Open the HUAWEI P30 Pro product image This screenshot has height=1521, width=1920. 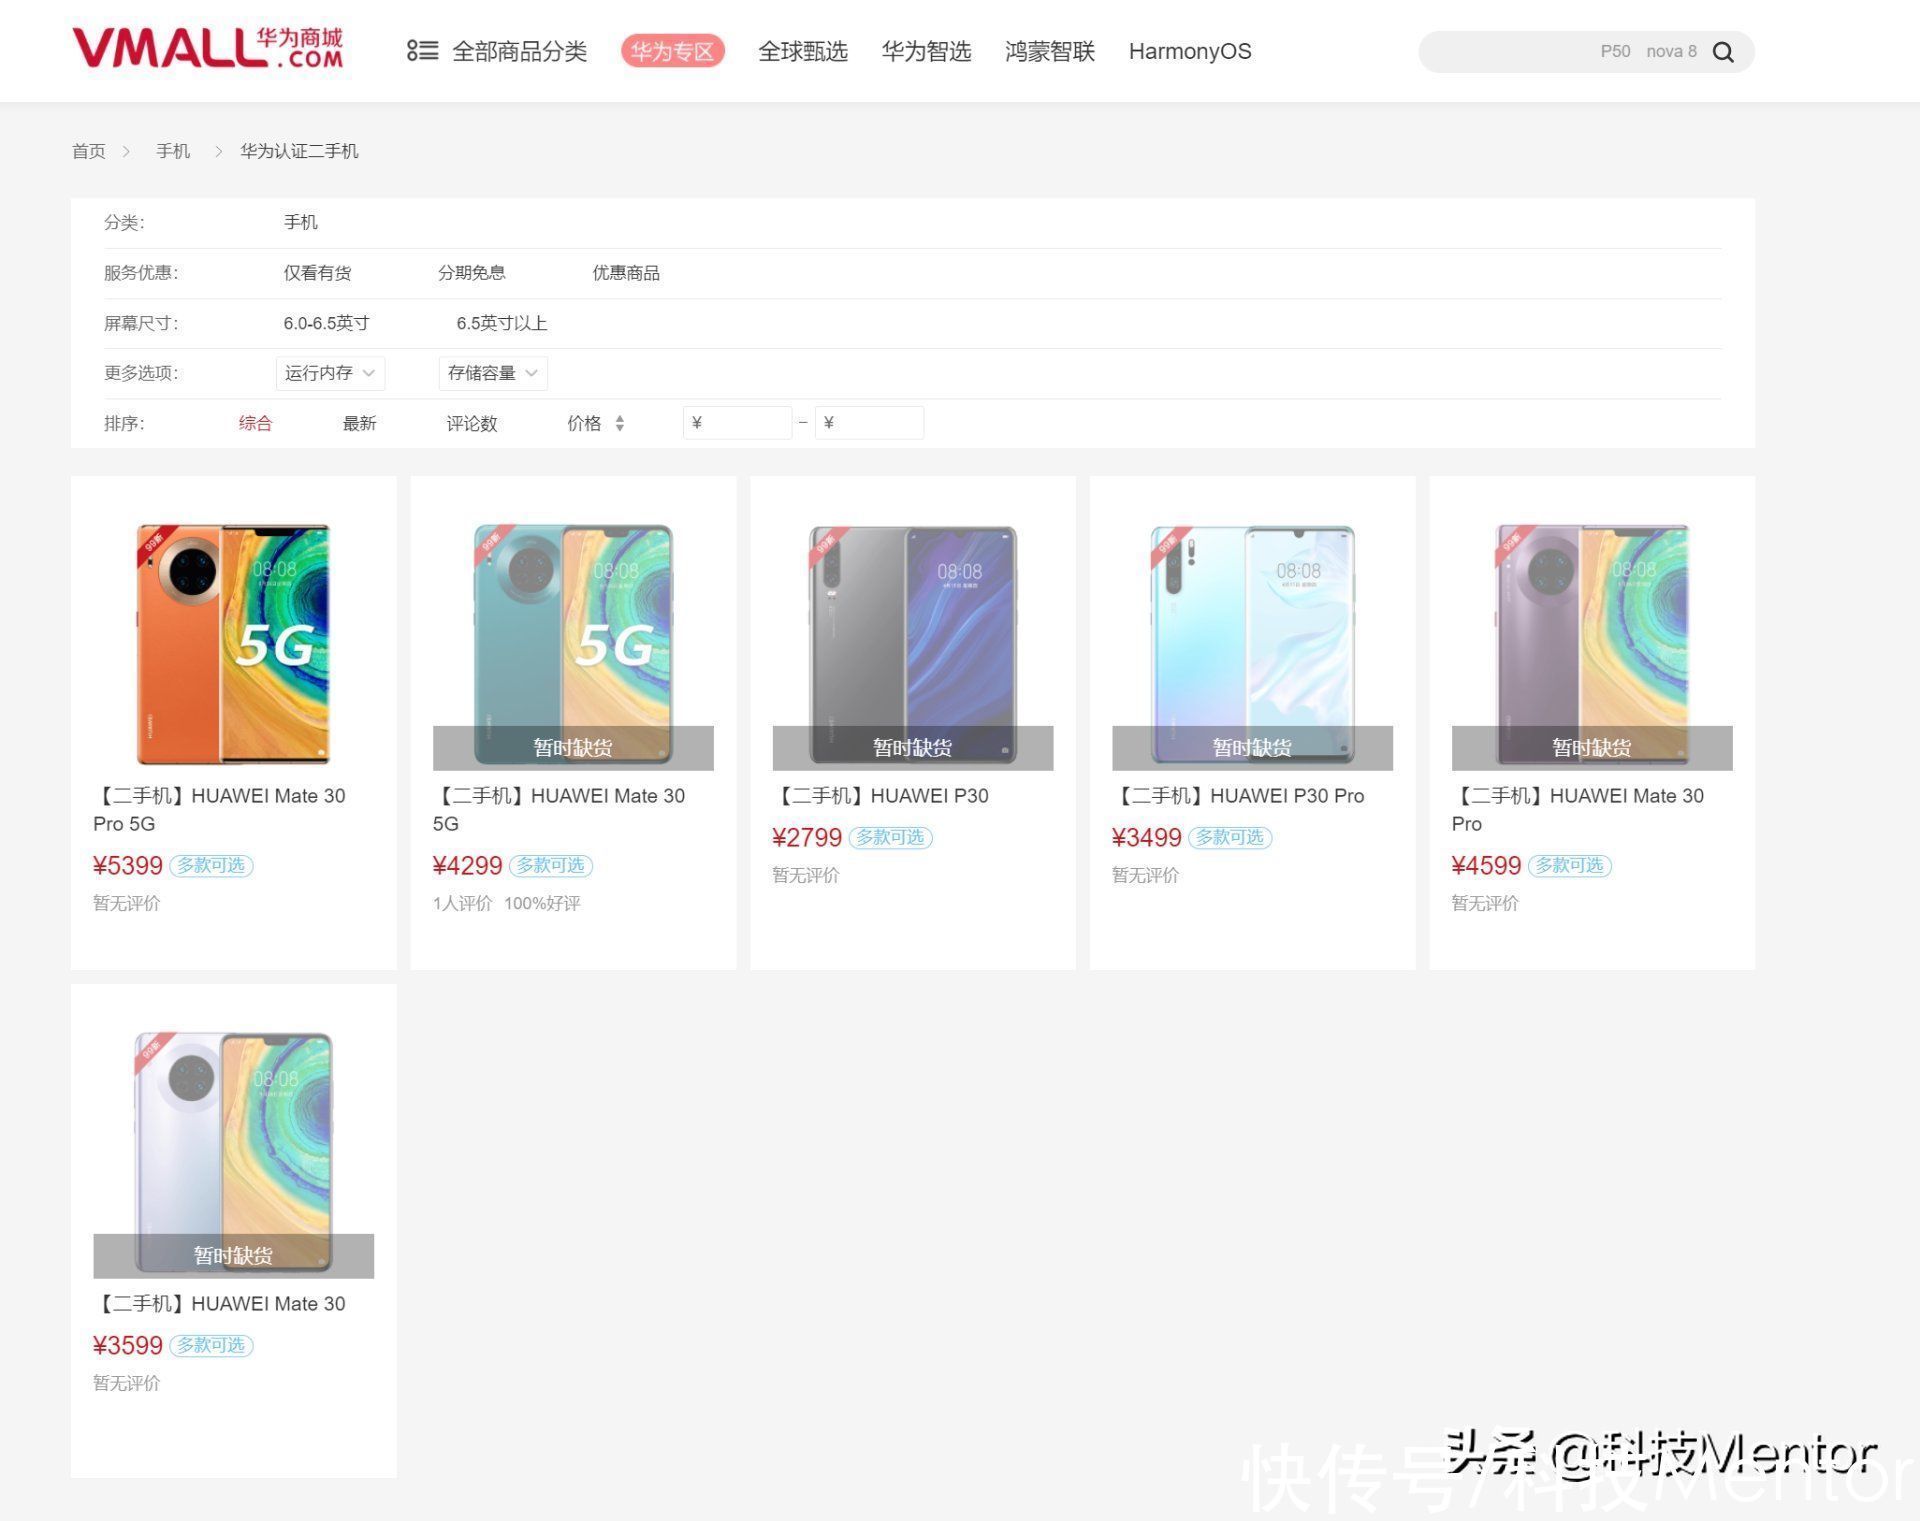[1252, 644]
